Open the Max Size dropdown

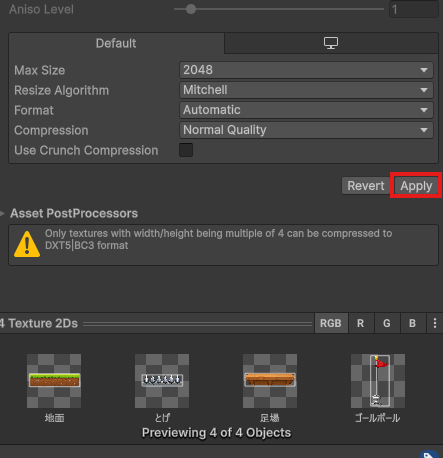point(306,70)
